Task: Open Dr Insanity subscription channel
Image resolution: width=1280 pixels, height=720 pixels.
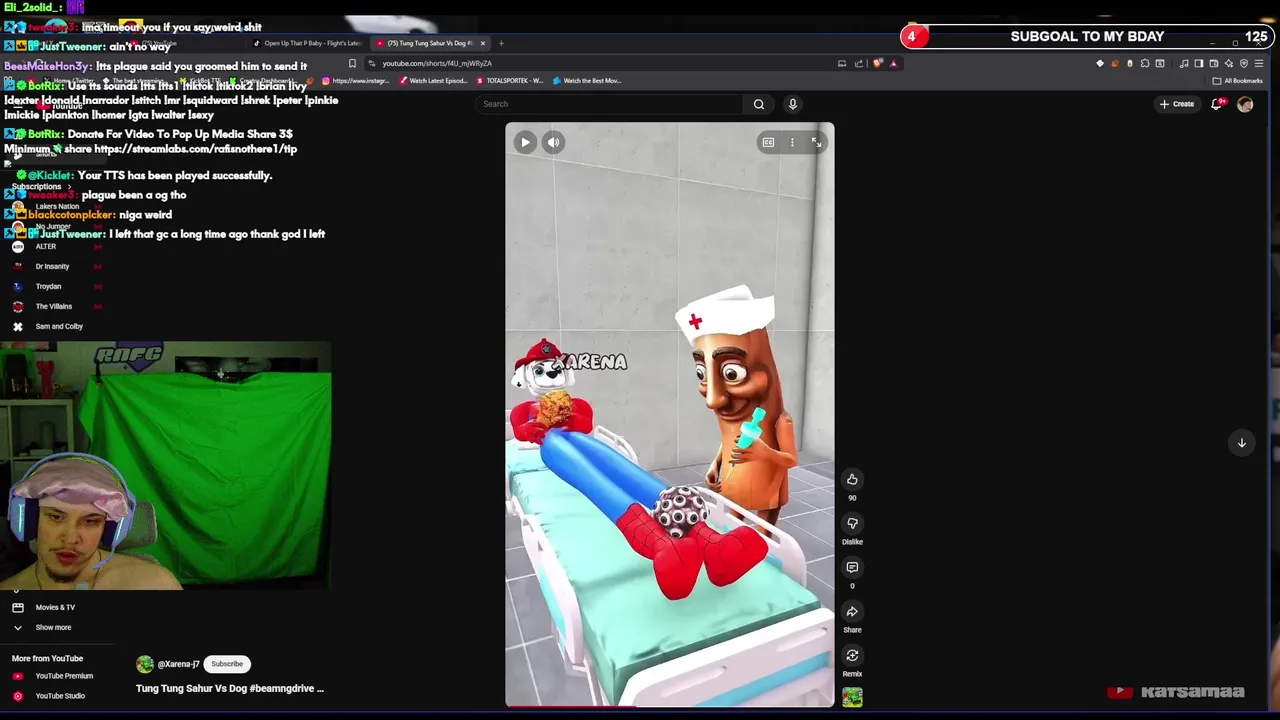Action: pyautogui.click(x=52, y=266)
